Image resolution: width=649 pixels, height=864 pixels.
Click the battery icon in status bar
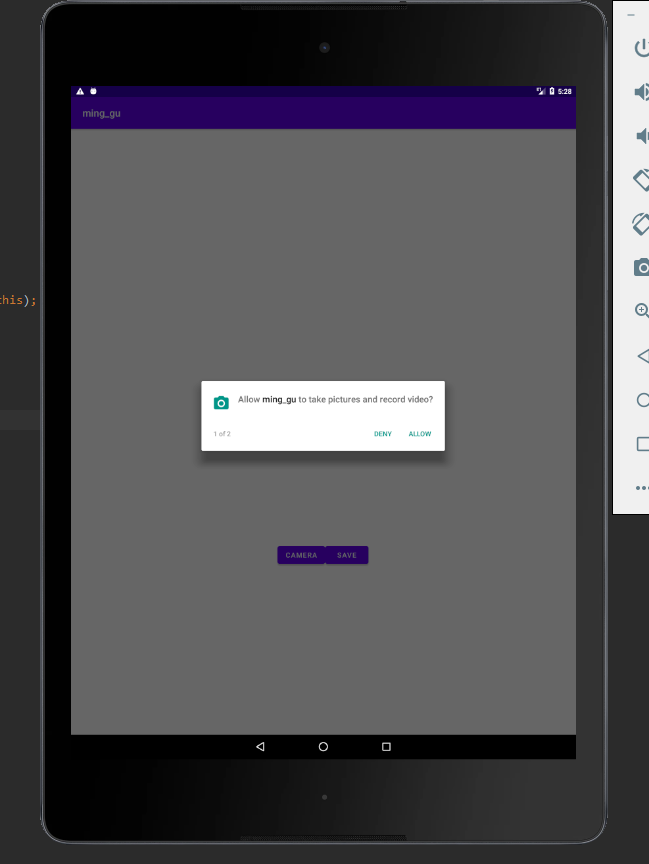coord(551,91)
